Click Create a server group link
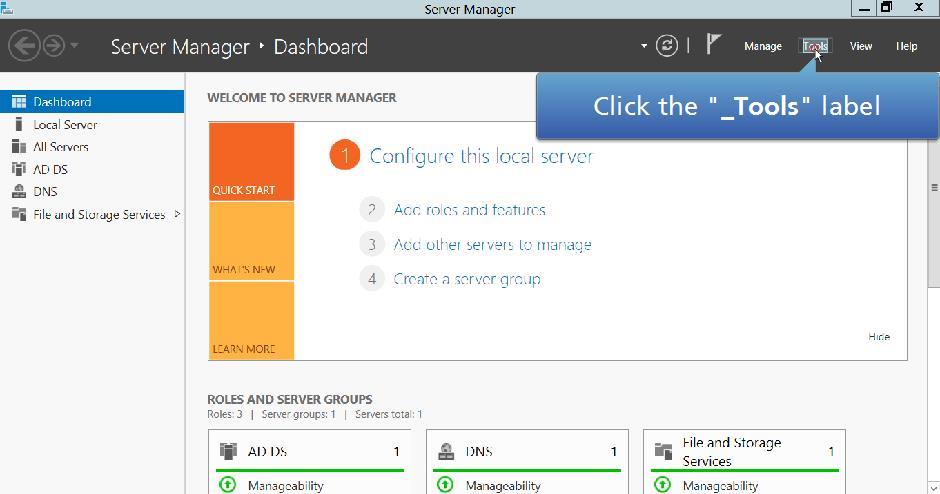 pyautogui.click(x=467, y=279)
